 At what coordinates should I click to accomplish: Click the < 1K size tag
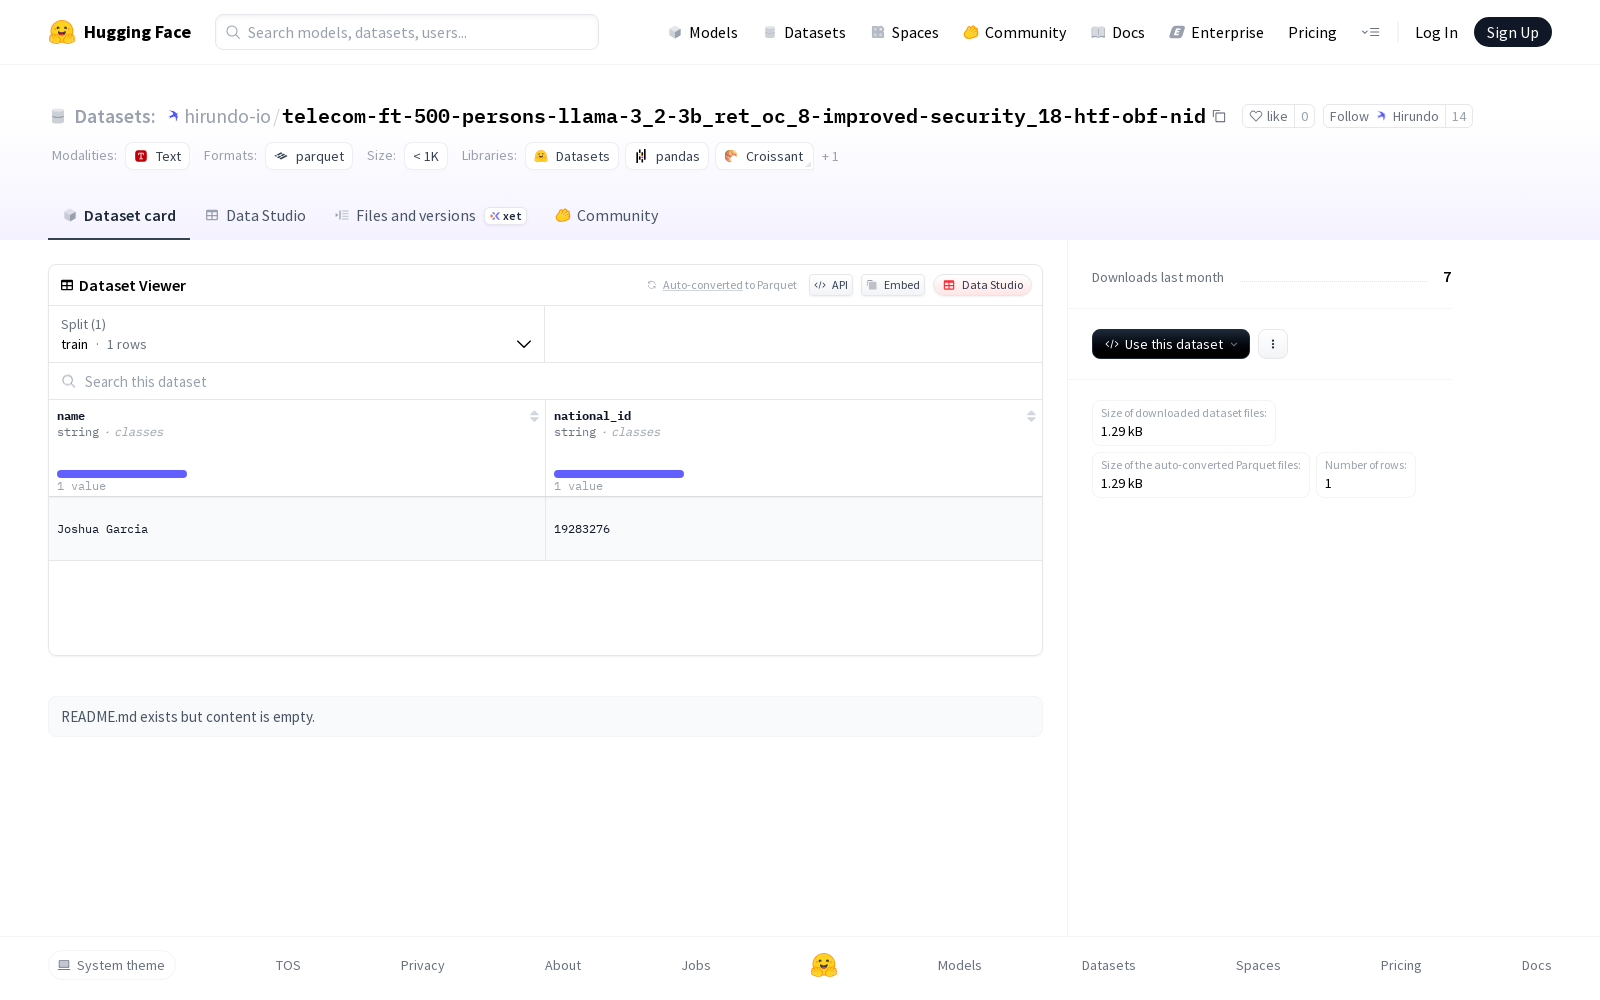coord(426,156)
